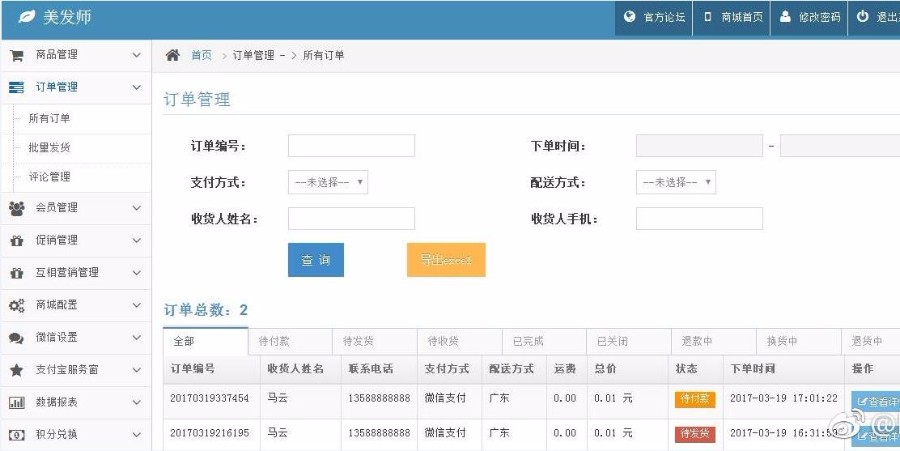Open 批量发货 in the sidebar

(49, 148)
